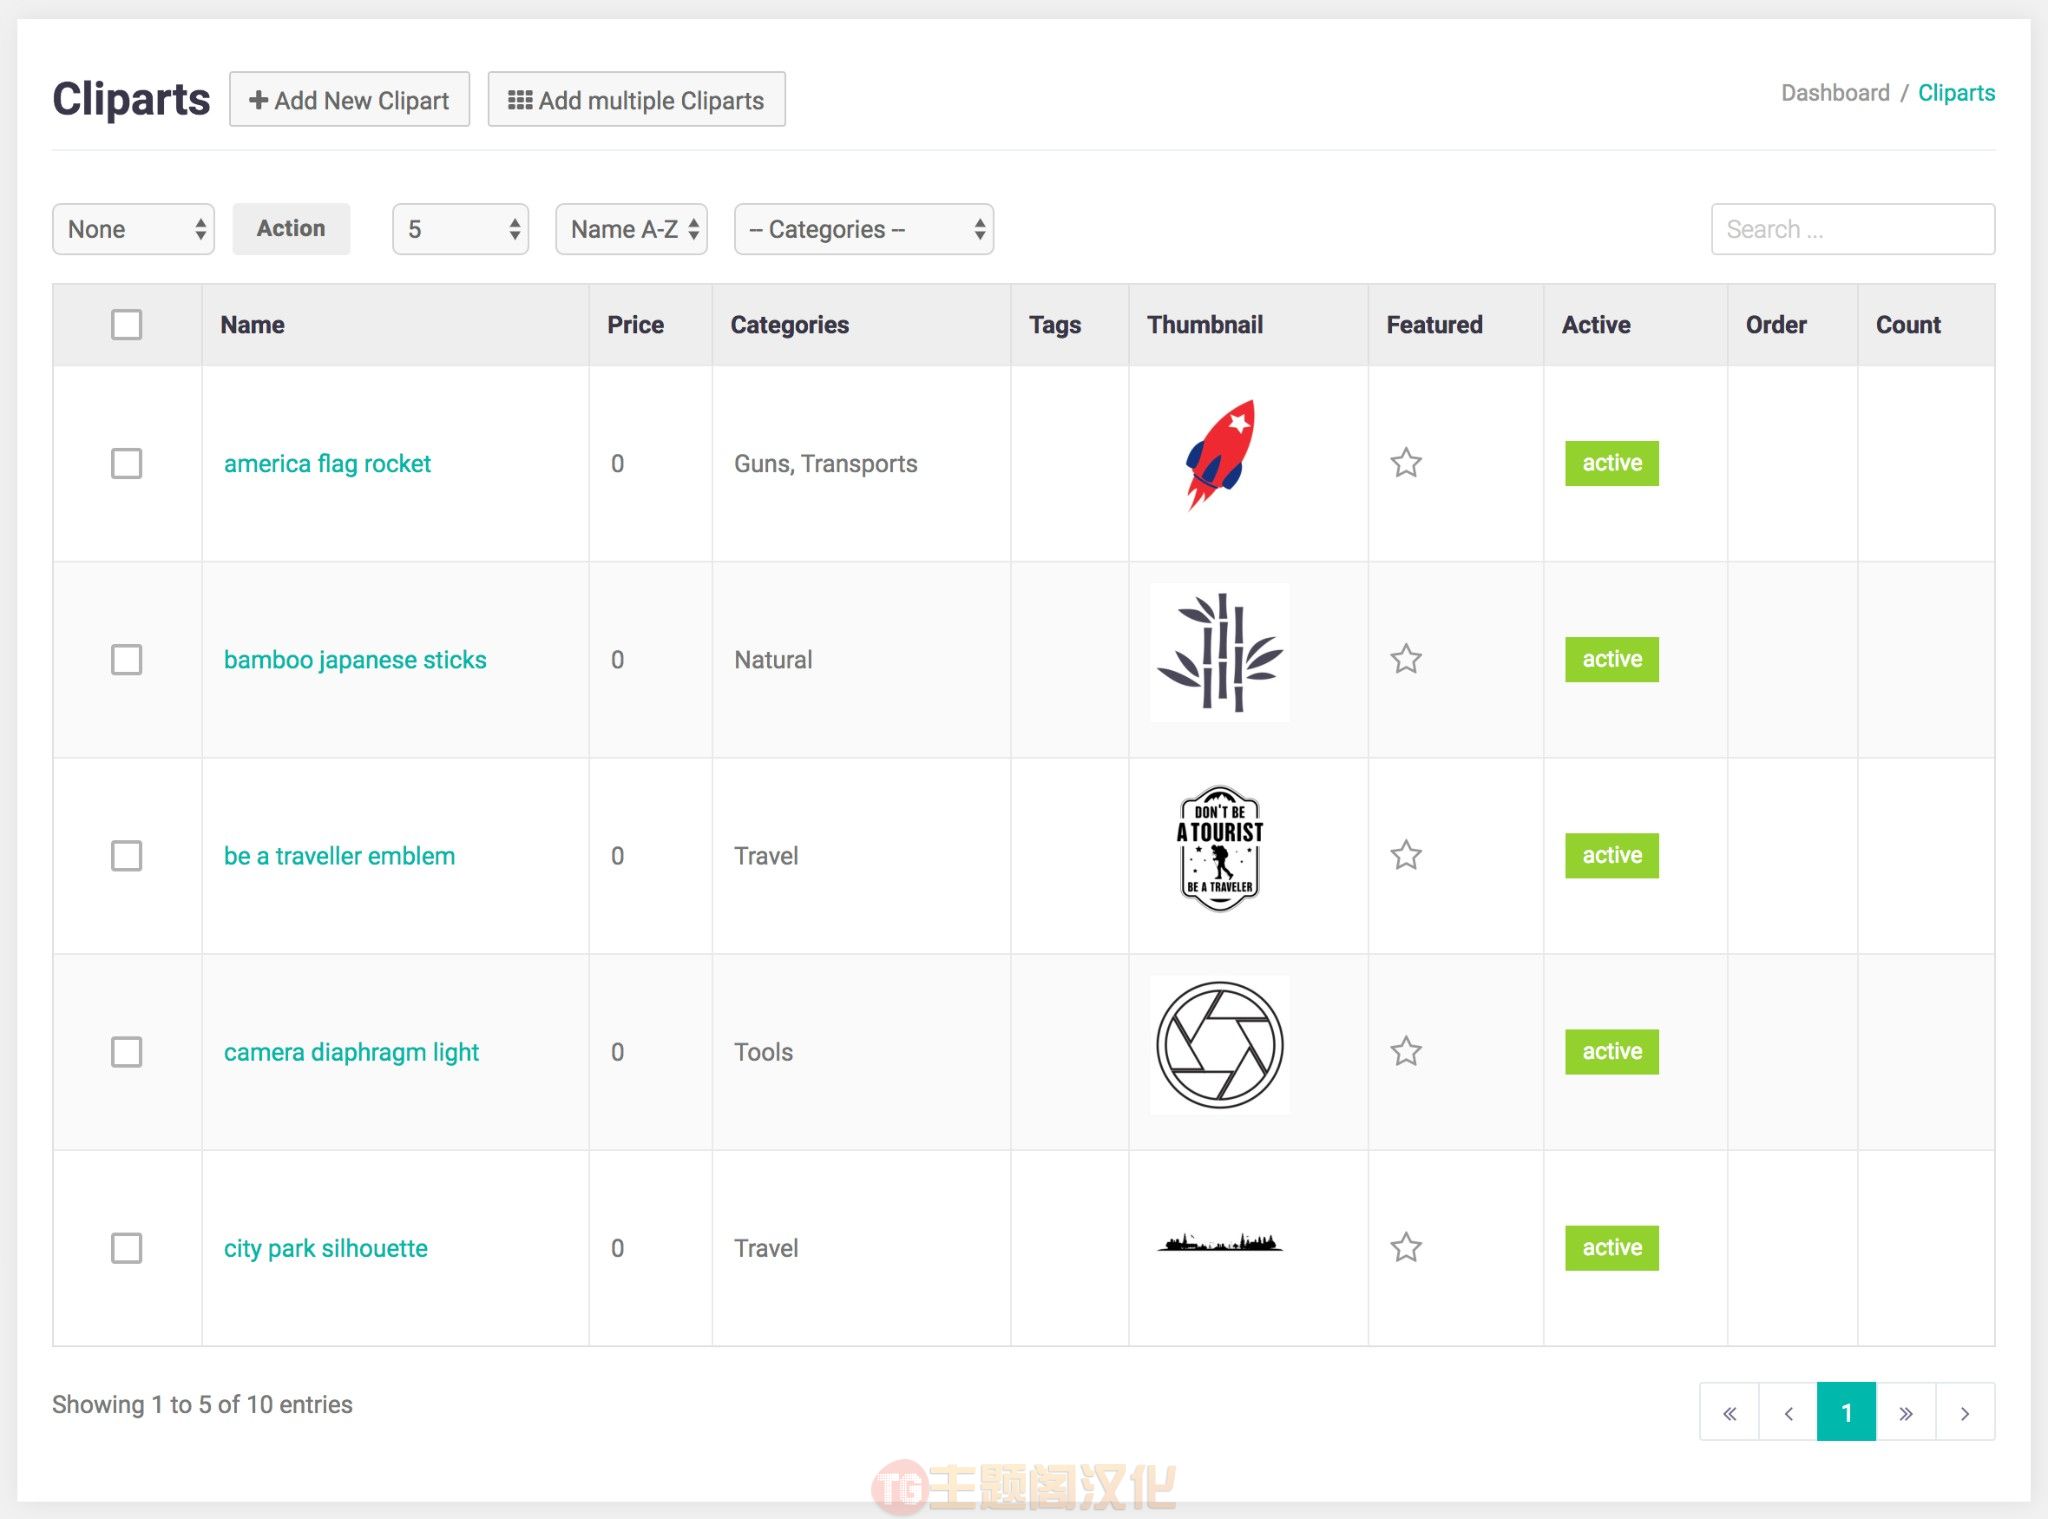Screen dimensions: 2048x1519
Task: Open the be a traveller emblem link
Action: pyautogui.click(x=339, y=855)
